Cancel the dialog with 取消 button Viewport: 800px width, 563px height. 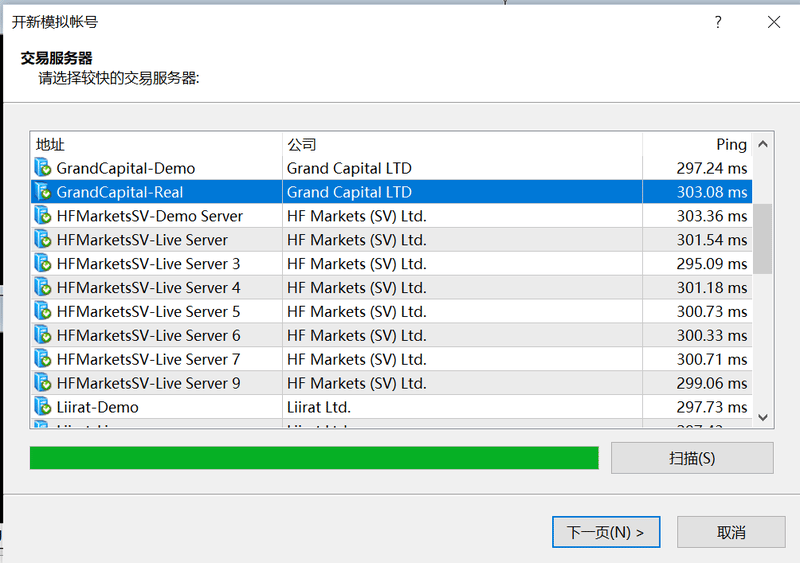[731, 532]
